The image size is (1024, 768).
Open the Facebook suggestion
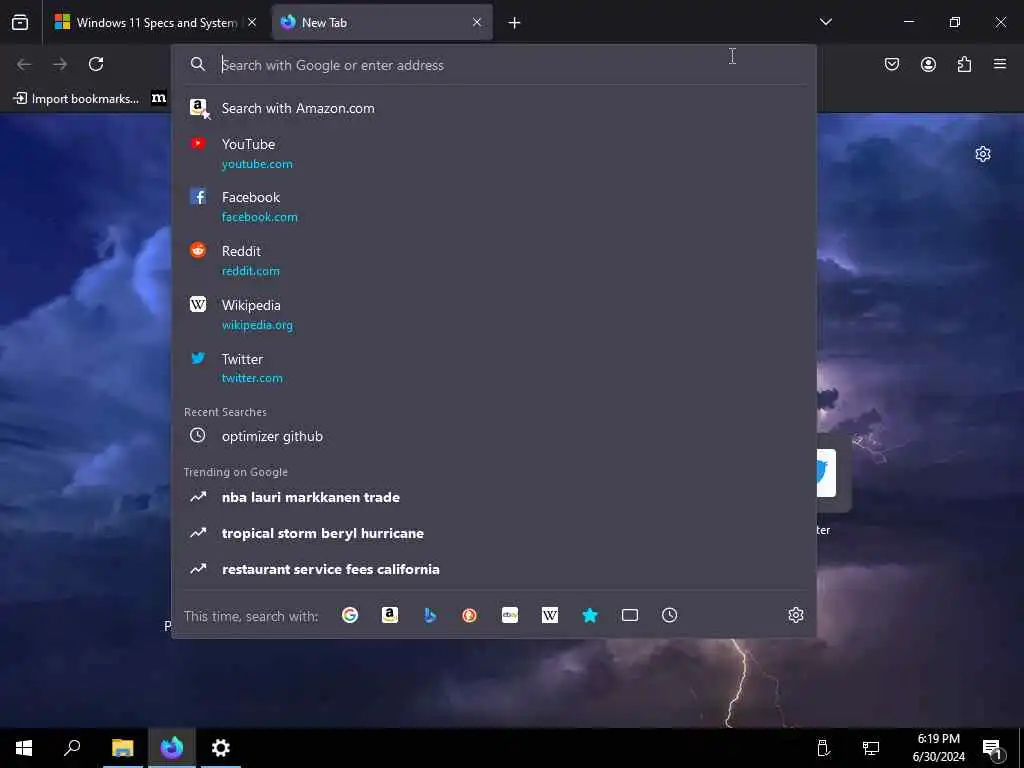coord(494,206)
